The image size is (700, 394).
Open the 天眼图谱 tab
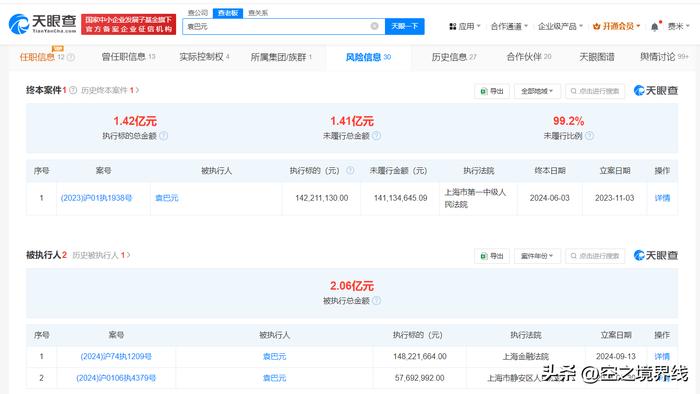point(596,57)
